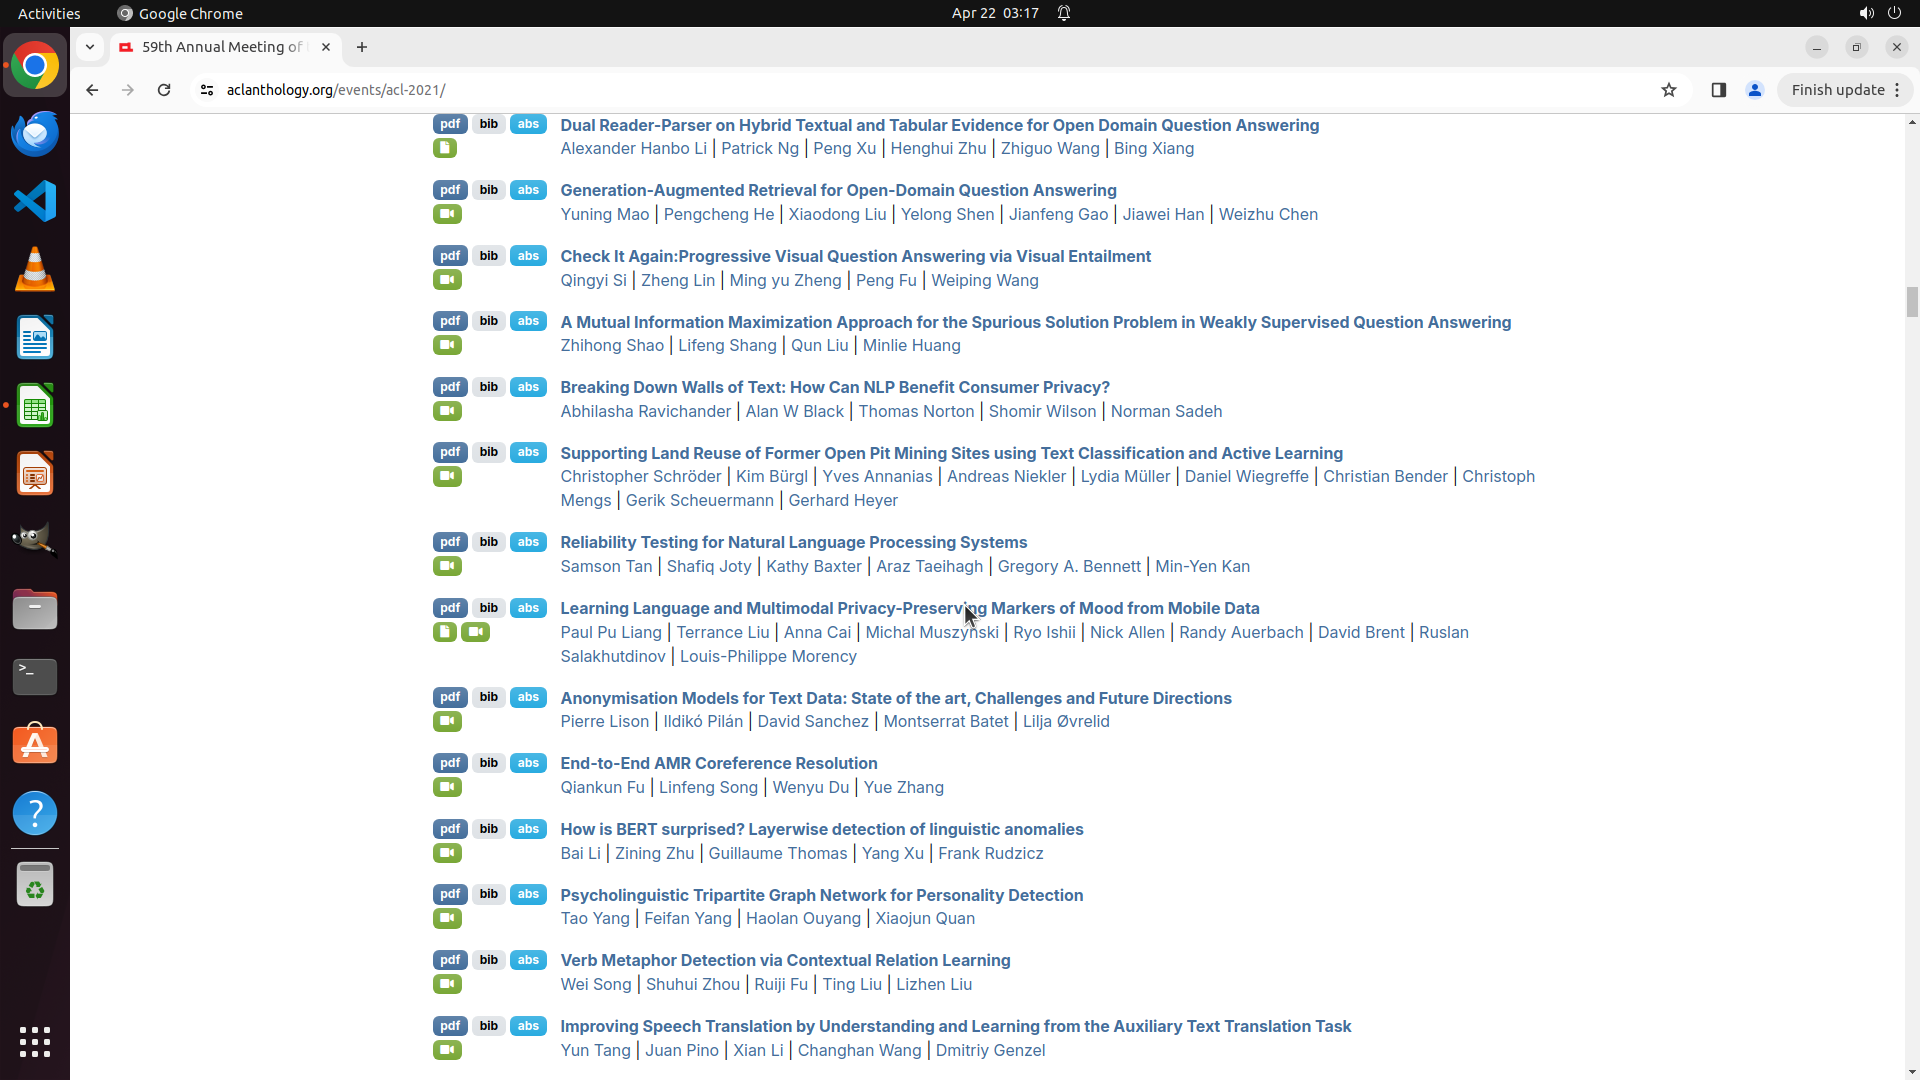Open attachment icon for Learning Language Multimodal paper
The width and height of the screenshot is (1920, 1080).
(445, 632)
